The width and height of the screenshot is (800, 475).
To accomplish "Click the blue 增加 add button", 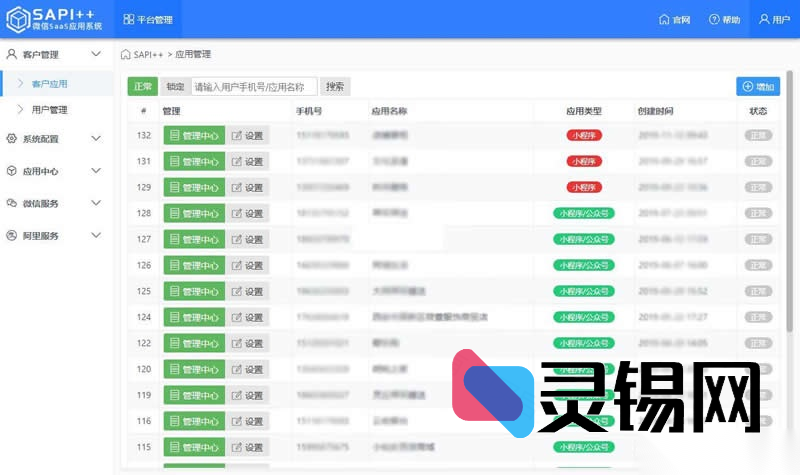I will [x=758, y=87].
